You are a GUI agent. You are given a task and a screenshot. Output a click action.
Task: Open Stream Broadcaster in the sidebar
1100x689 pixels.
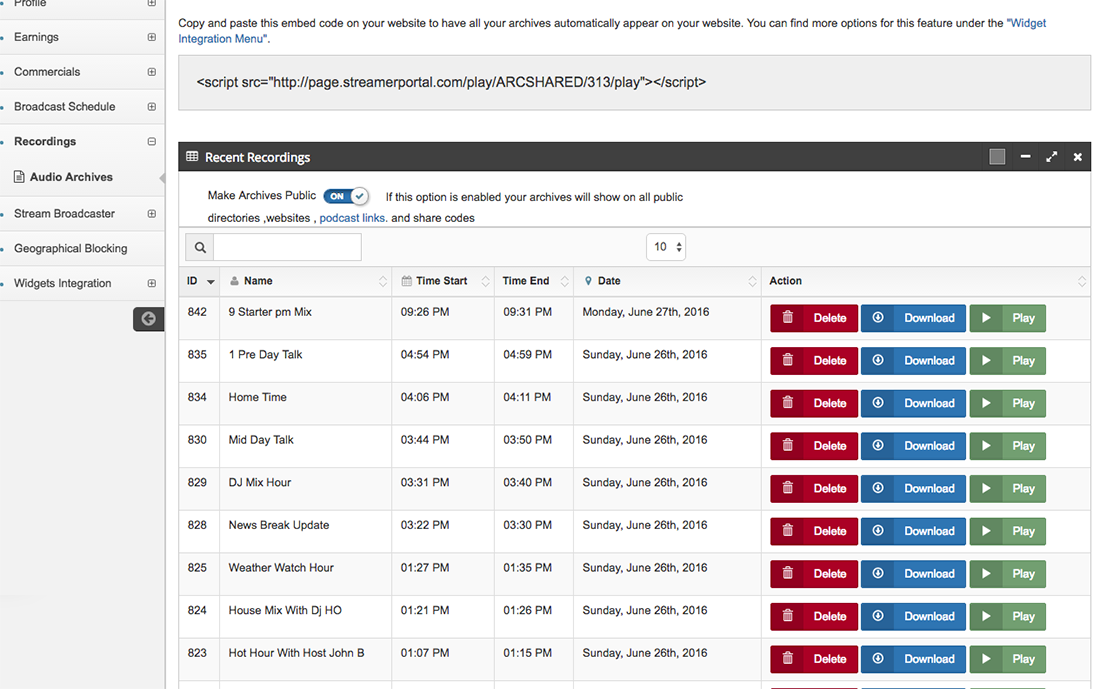tap(65, 213)
